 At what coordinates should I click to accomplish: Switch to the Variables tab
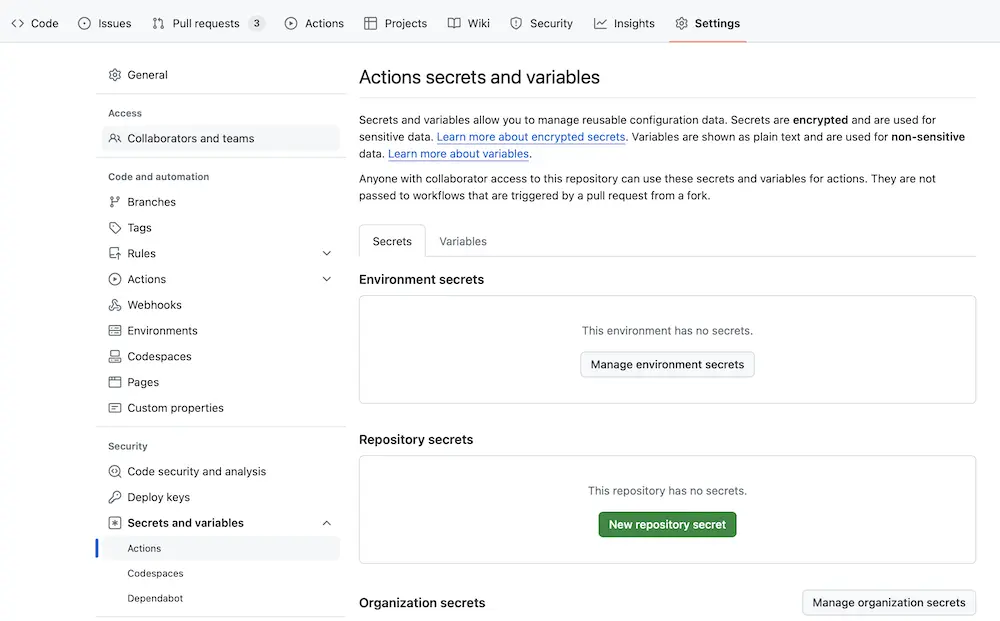[463, 241]
